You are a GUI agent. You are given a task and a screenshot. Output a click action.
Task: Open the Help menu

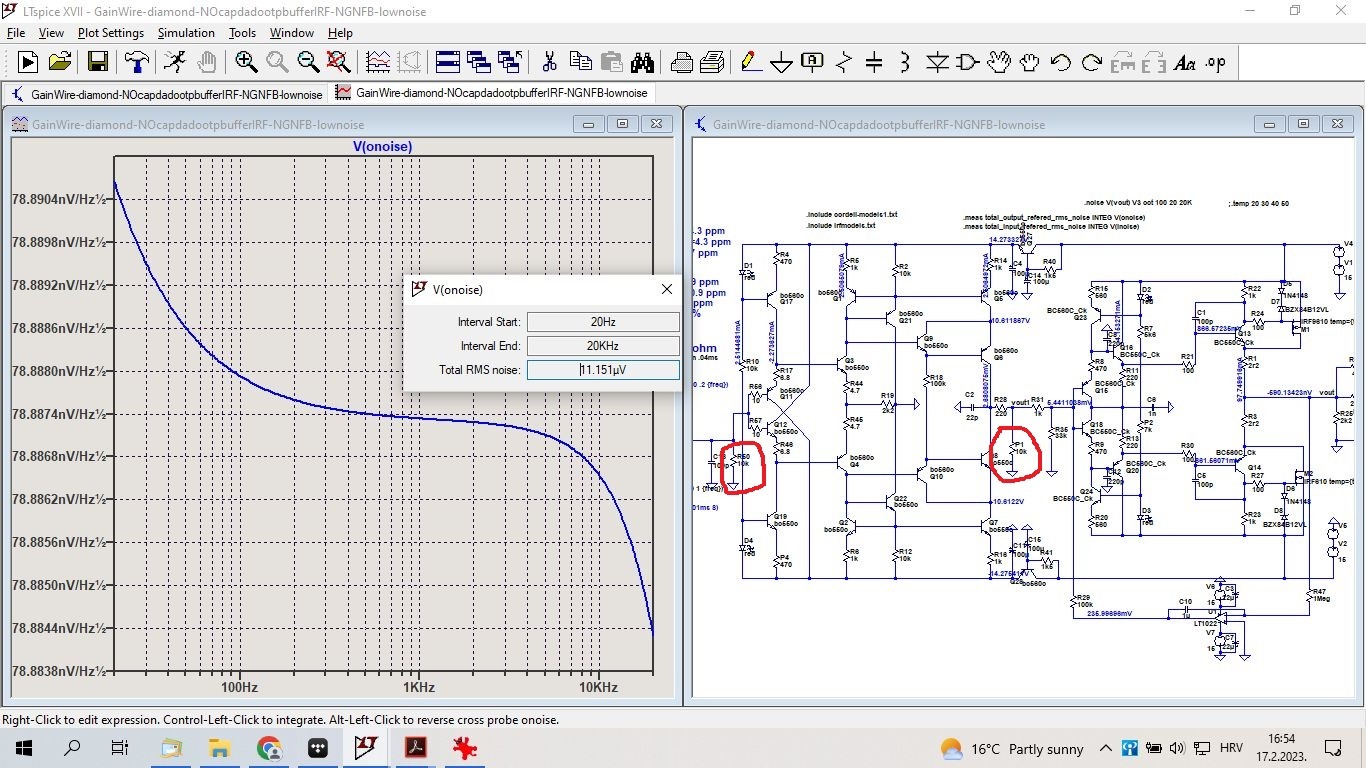click(340, 33)
